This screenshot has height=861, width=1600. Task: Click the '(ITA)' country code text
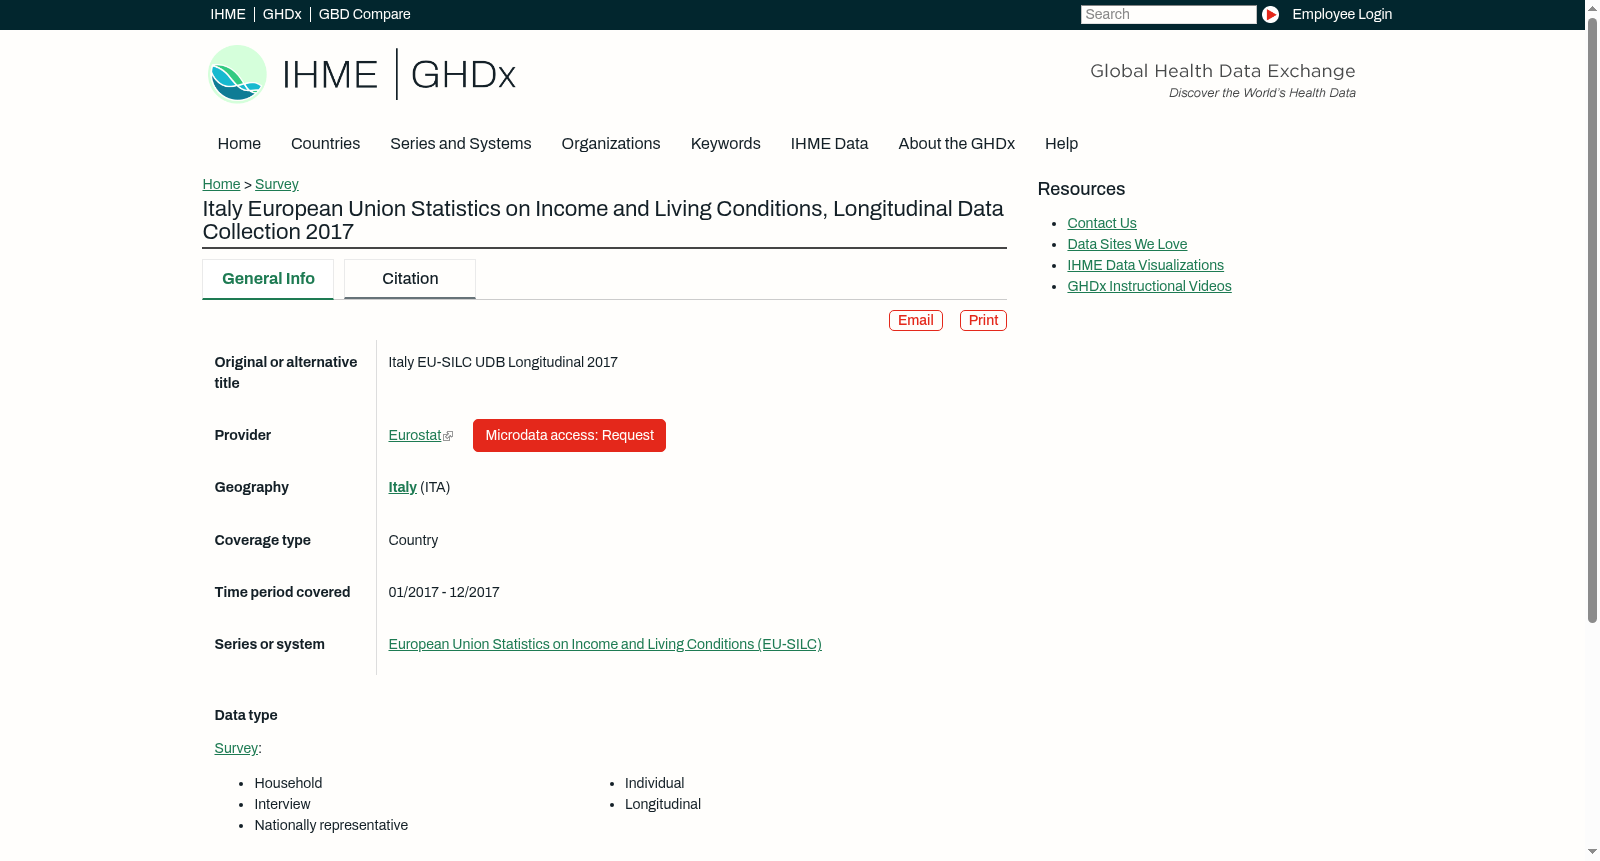pos(435,487)
